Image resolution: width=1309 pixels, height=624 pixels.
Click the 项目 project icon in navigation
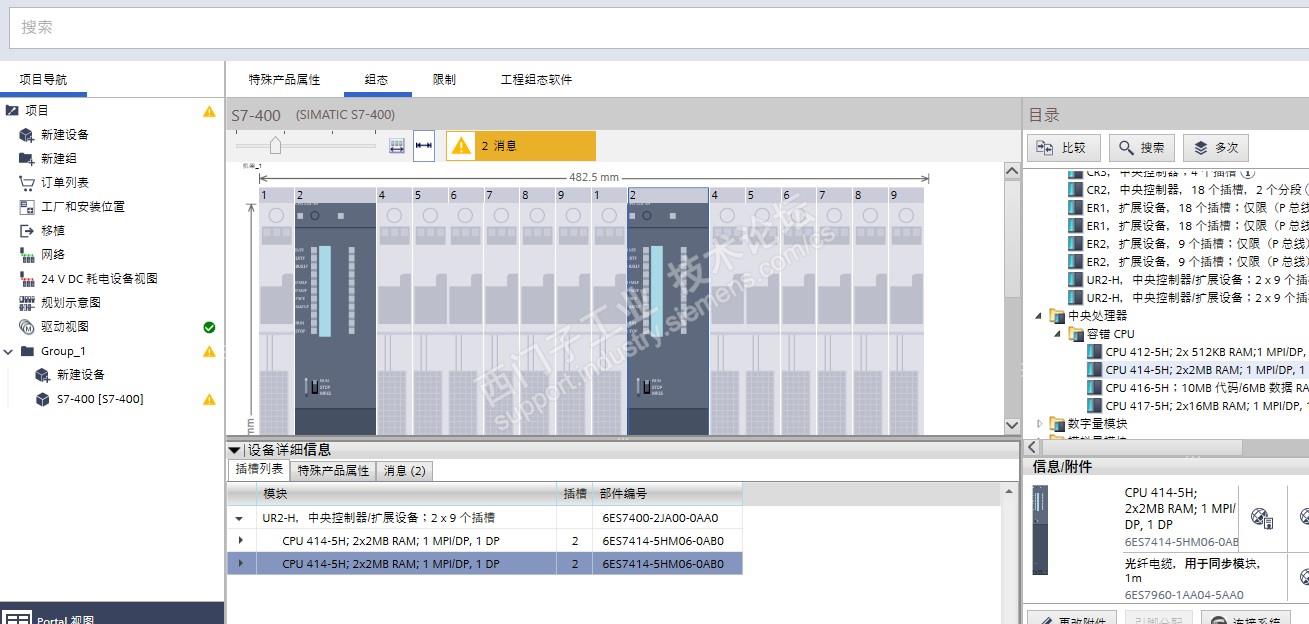[x=12, y=111]
